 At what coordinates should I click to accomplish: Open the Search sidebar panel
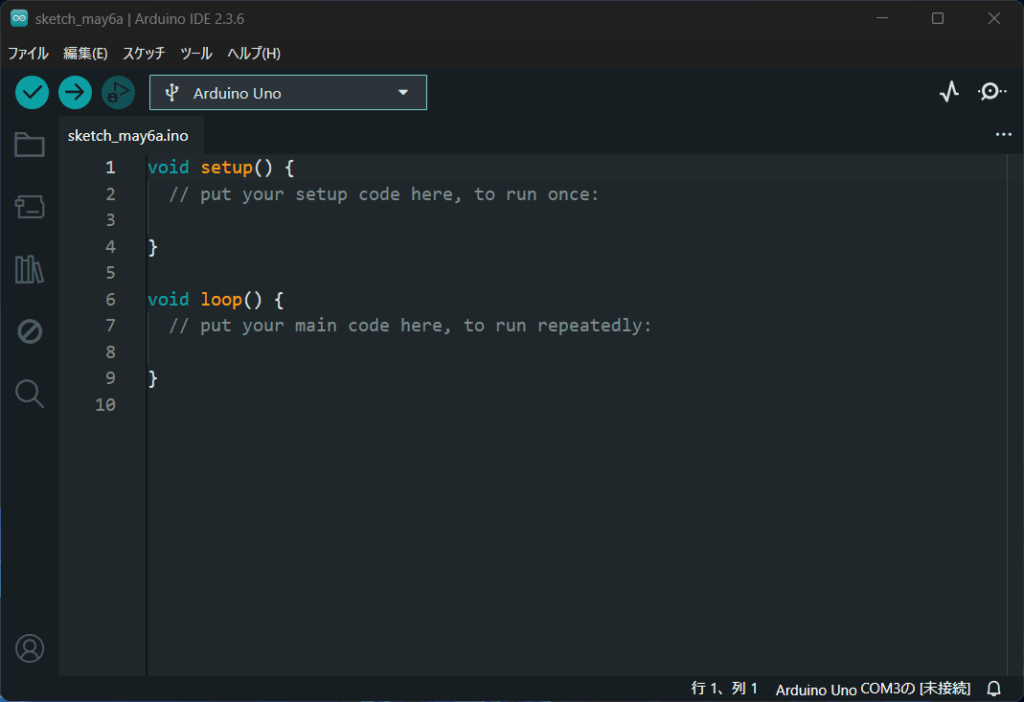pos(29,394)
